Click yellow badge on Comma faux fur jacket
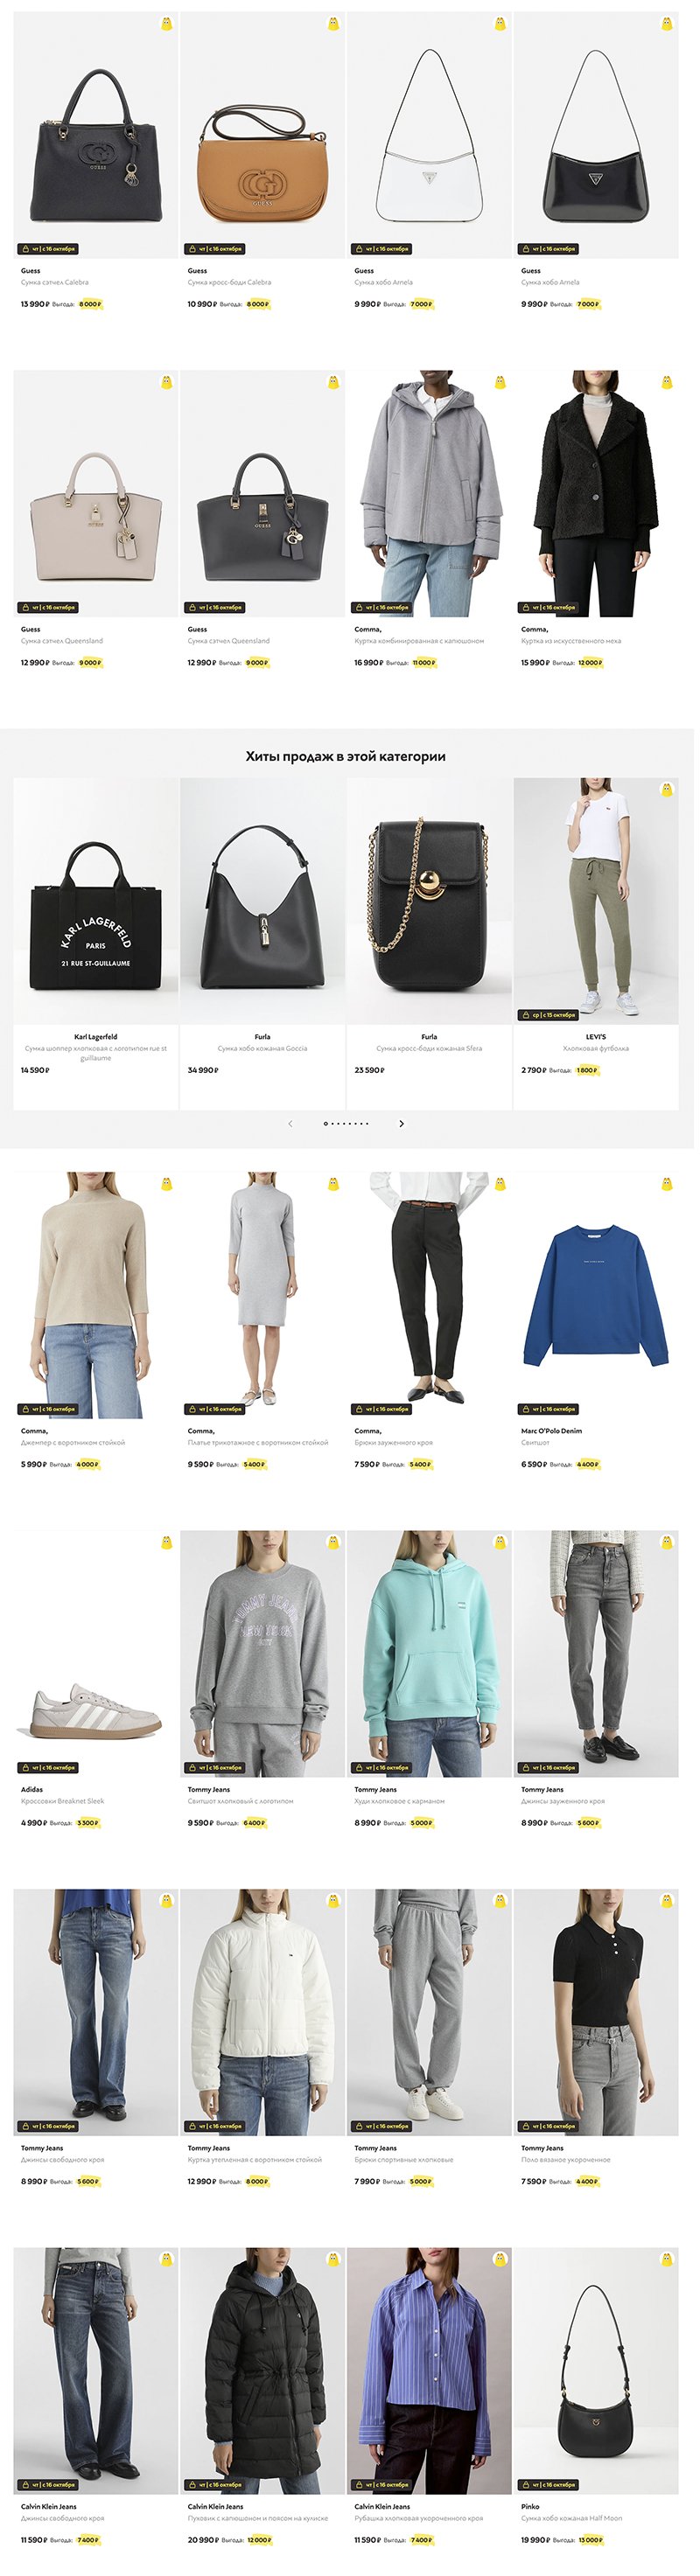Screen dimensions: 700x2576 click(x=667, y=382)
